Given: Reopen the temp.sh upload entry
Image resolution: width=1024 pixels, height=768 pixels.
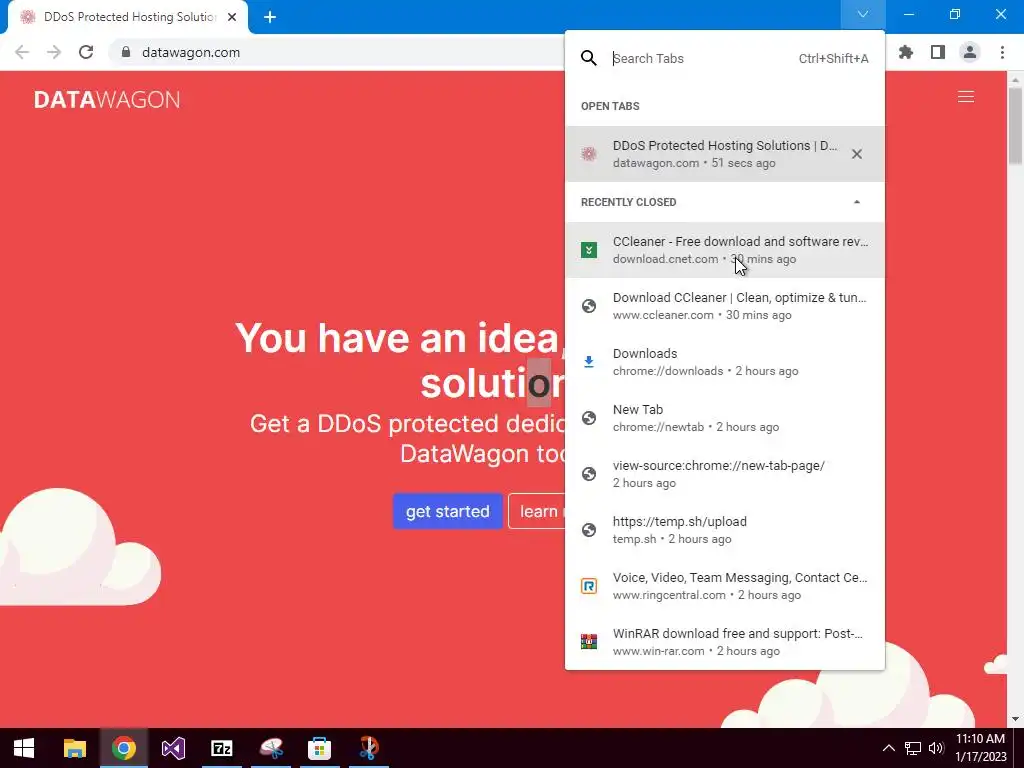Looking at the screenshot, I should pos(724,530).
